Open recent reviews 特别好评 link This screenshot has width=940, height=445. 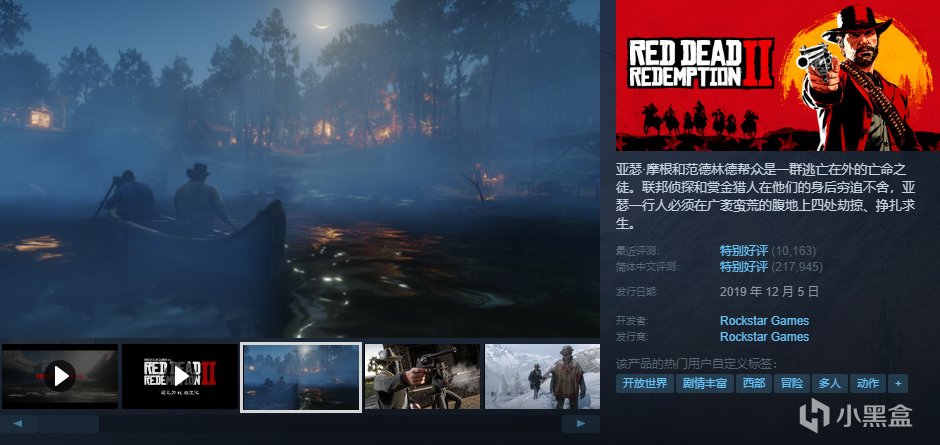point(743,251)
